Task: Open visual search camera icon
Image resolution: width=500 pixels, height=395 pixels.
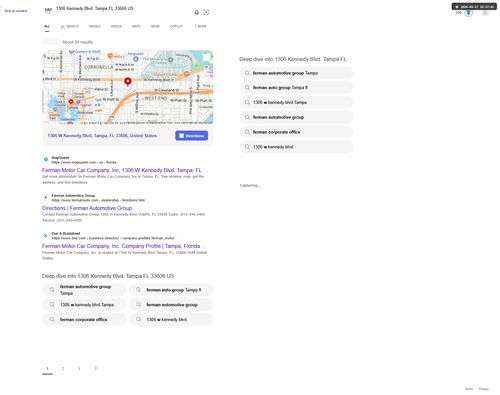Action: point(206,12)
